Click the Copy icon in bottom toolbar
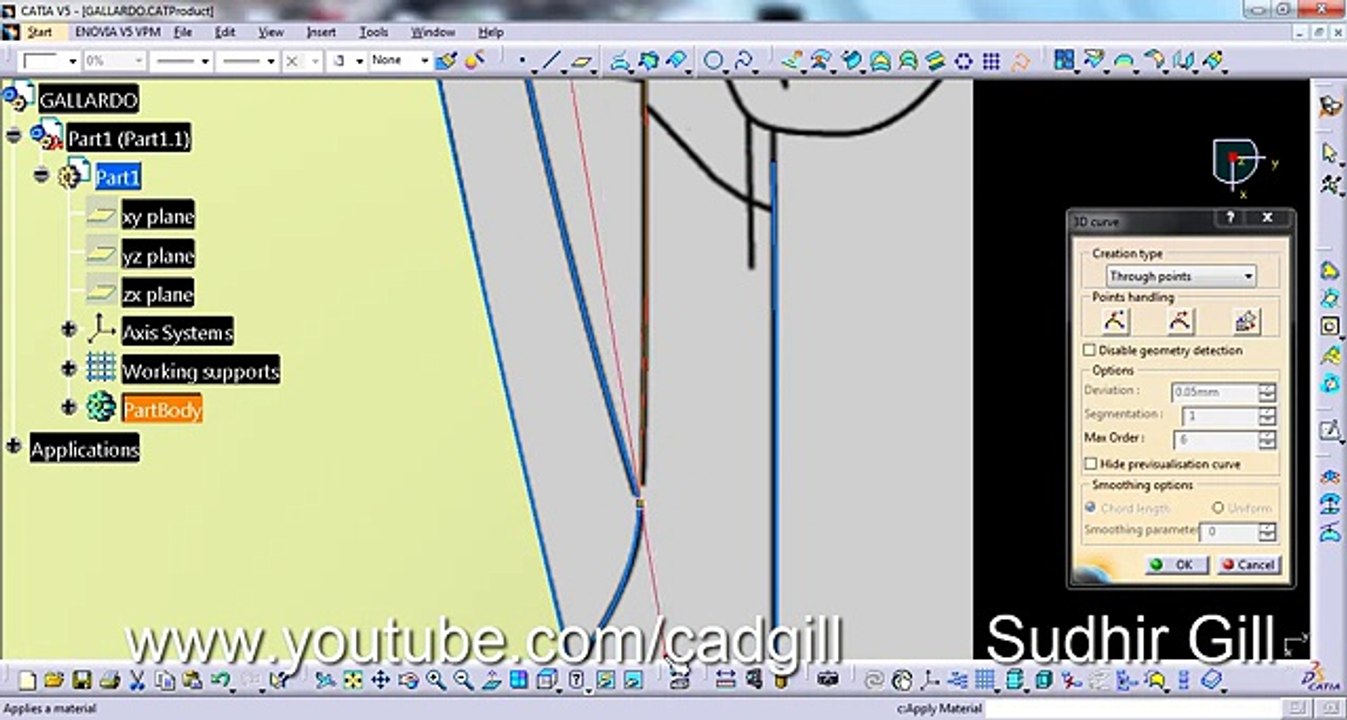Viewport: 1347px width, 720px height. tap(165, 681)
